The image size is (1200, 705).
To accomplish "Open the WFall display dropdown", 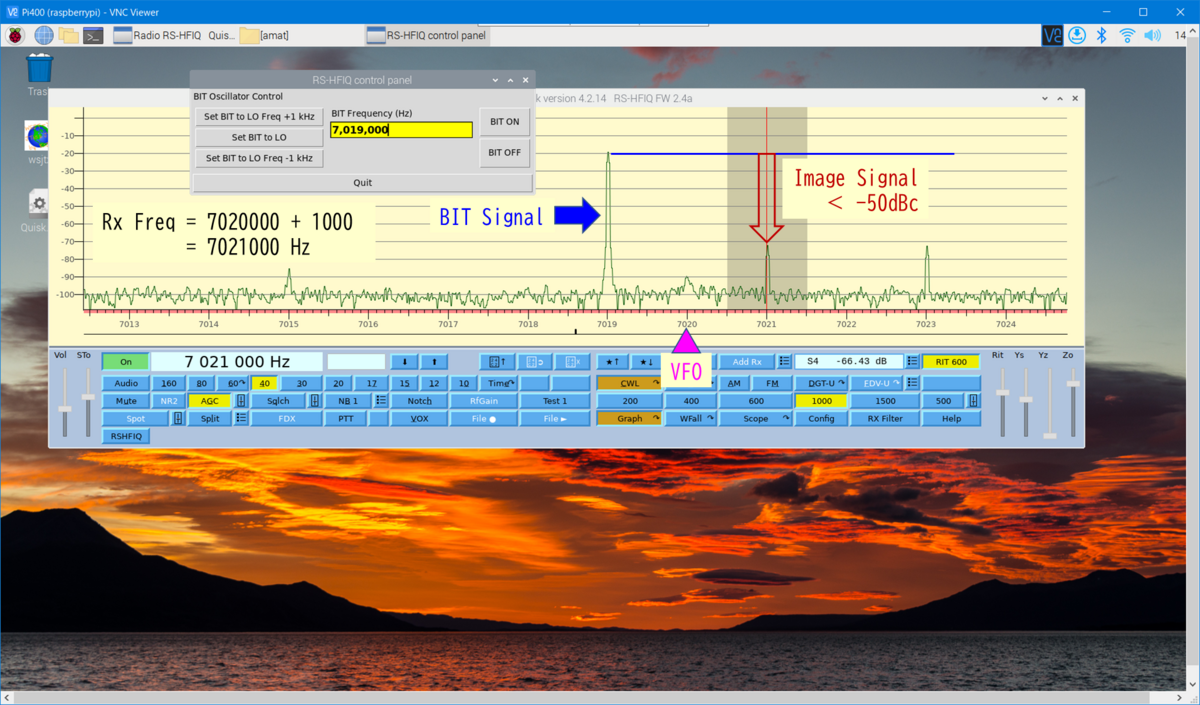I will coord(691,419).
